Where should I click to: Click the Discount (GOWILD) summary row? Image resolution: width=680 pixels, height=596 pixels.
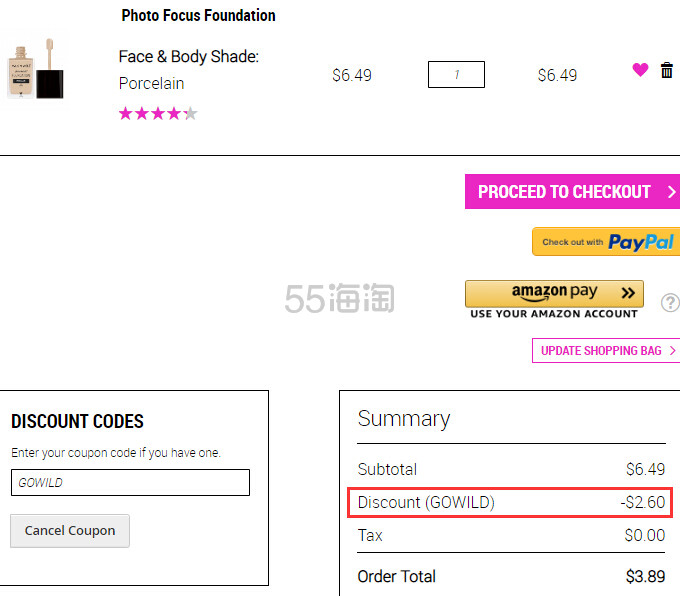[x=510, y=502]
